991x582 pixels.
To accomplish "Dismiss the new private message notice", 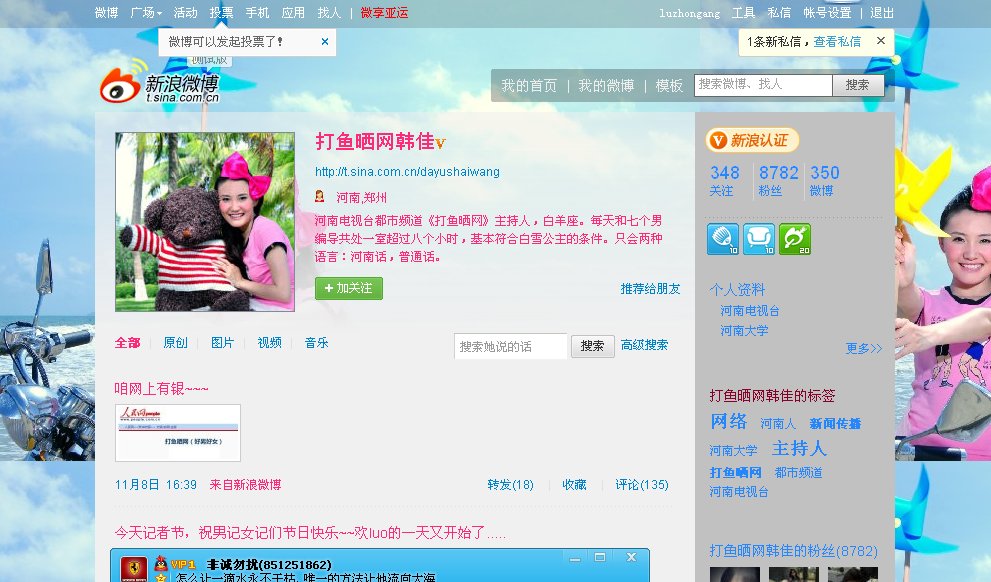I will coord(880,41).
